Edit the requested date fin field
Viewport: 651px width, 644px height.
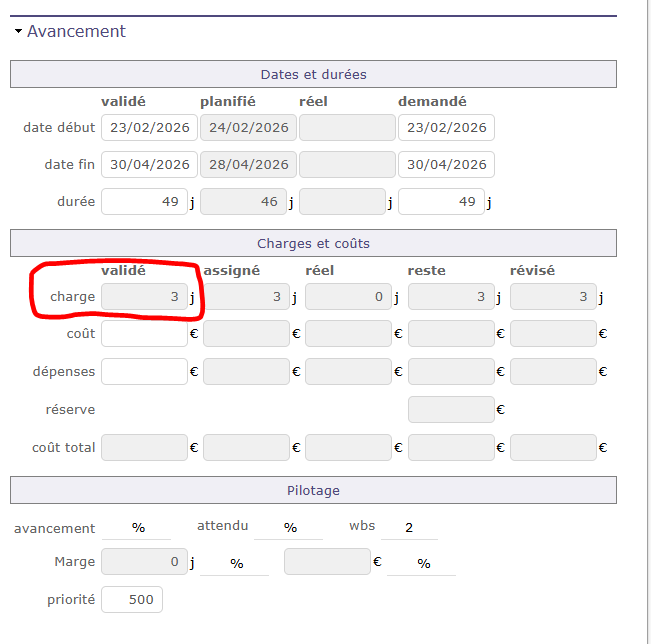[x=446, y=165]
